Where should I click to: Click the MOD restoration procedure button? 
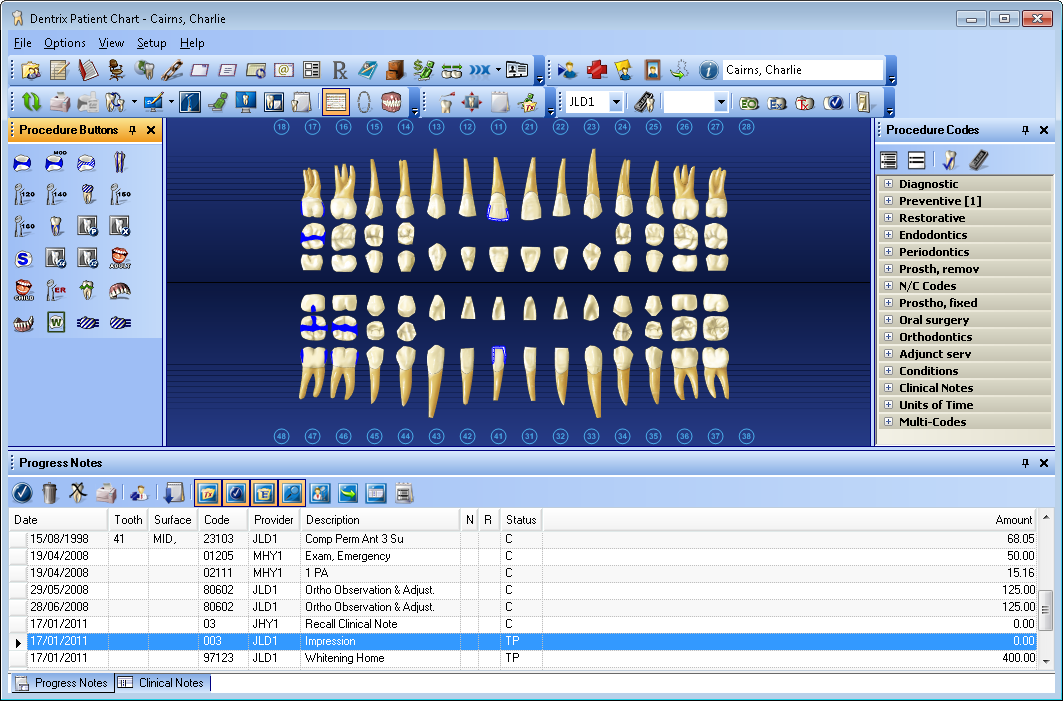(x=55, y=162)
